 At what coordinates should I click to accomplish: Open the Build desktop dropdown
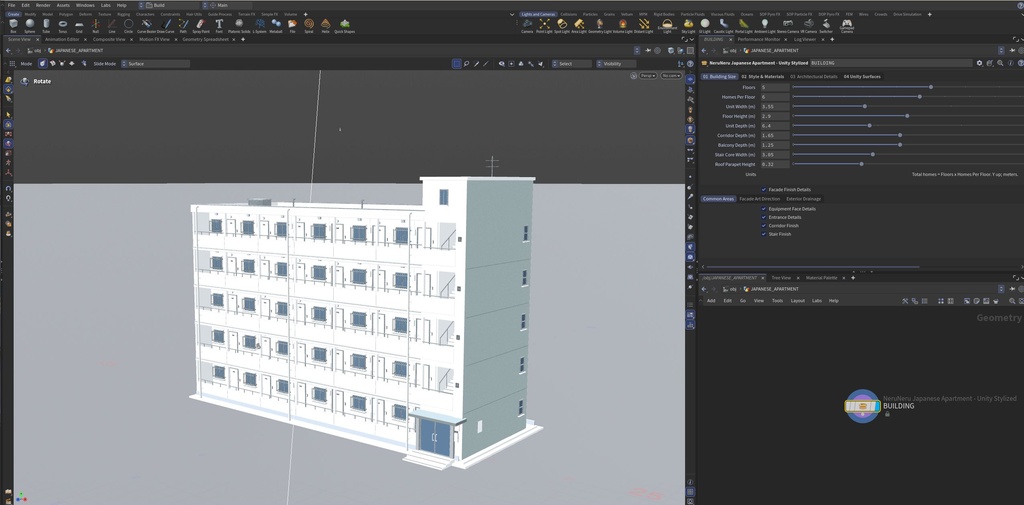[170, 5]
